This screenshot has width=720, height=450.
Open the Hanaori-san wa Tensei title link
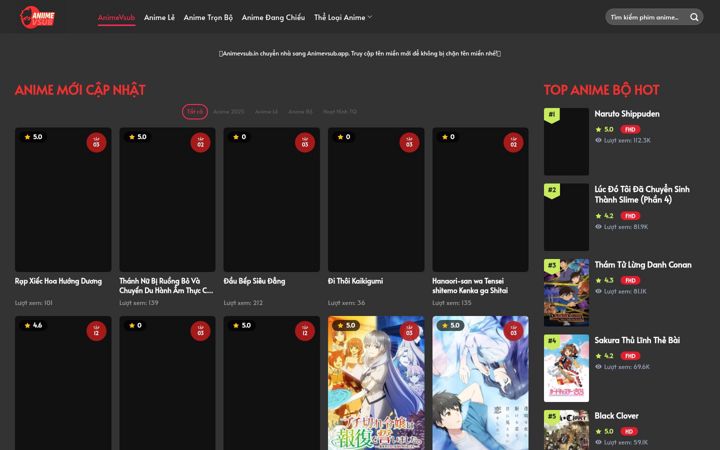[x=470, y=286]
